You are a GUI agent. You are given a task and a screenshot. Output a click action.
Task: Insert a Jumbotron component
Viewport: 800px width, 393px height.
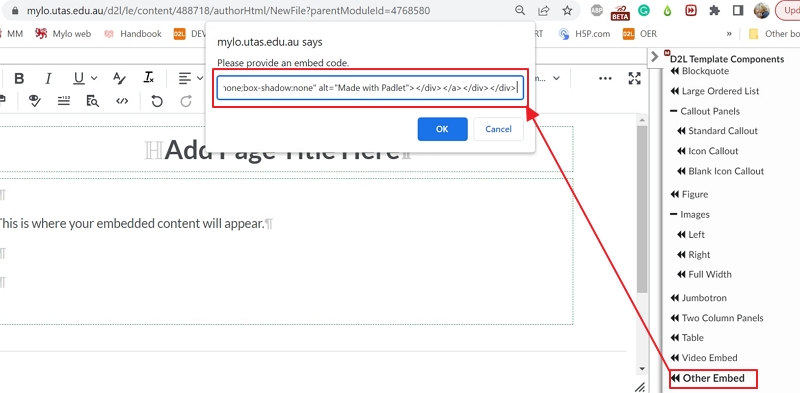[698, 298]
